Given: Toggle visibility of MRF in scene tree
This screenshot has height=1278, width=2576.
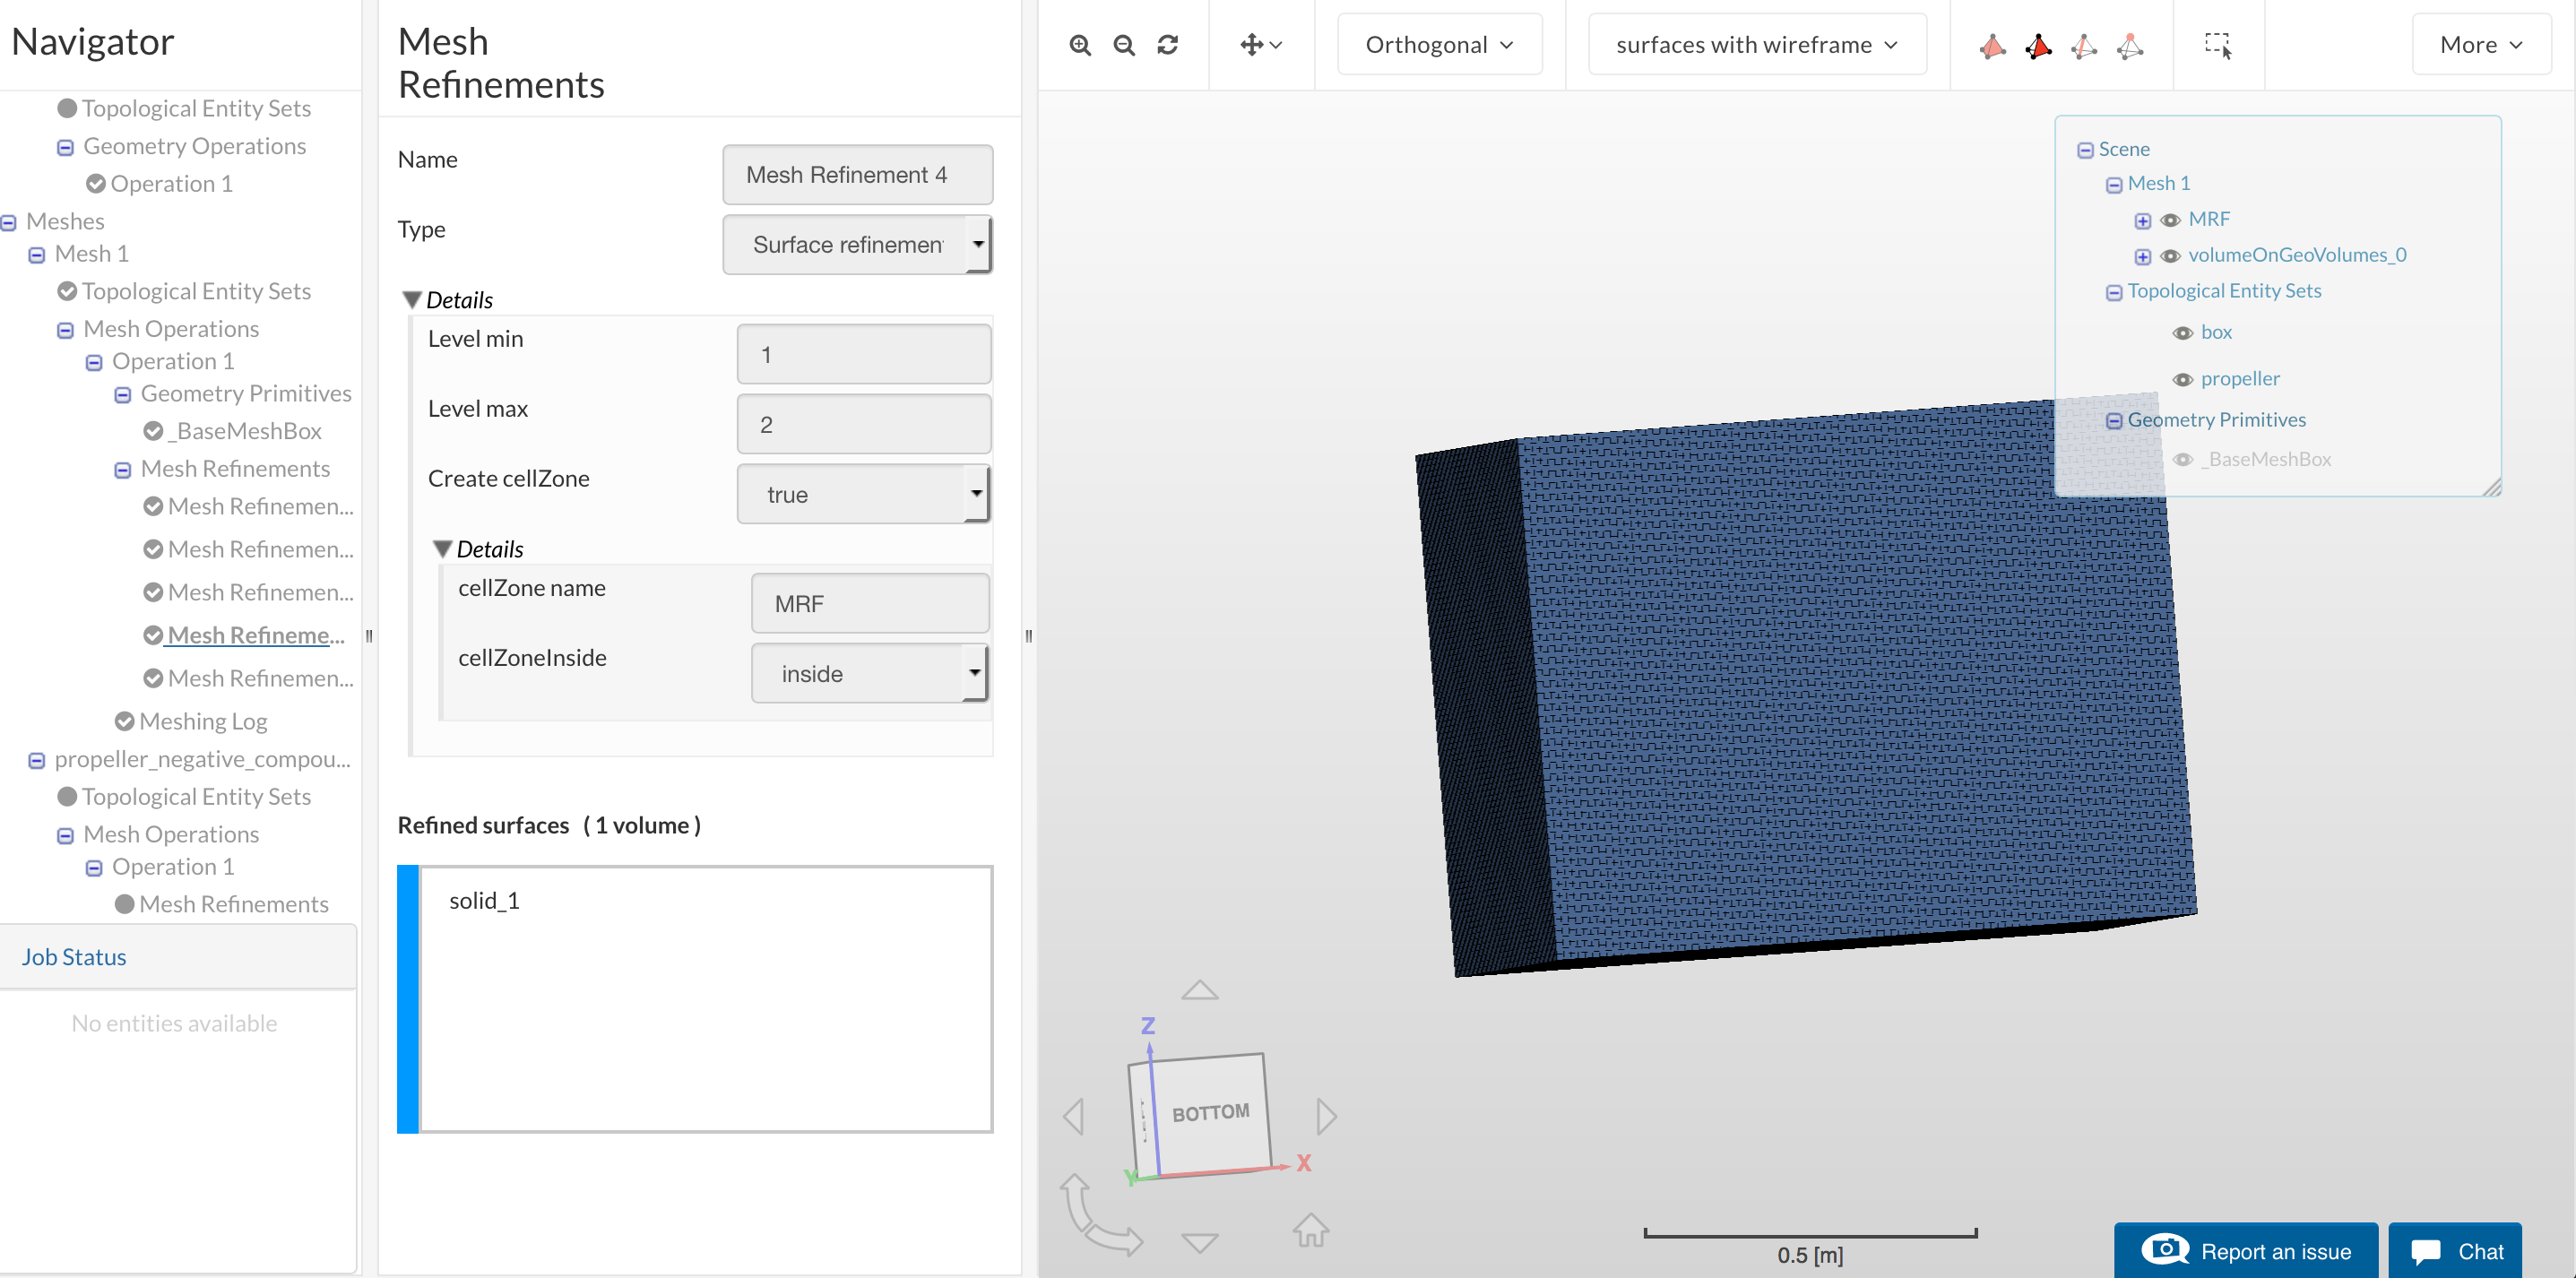Looking at the screenshot, I should (x=2170, y=220).
